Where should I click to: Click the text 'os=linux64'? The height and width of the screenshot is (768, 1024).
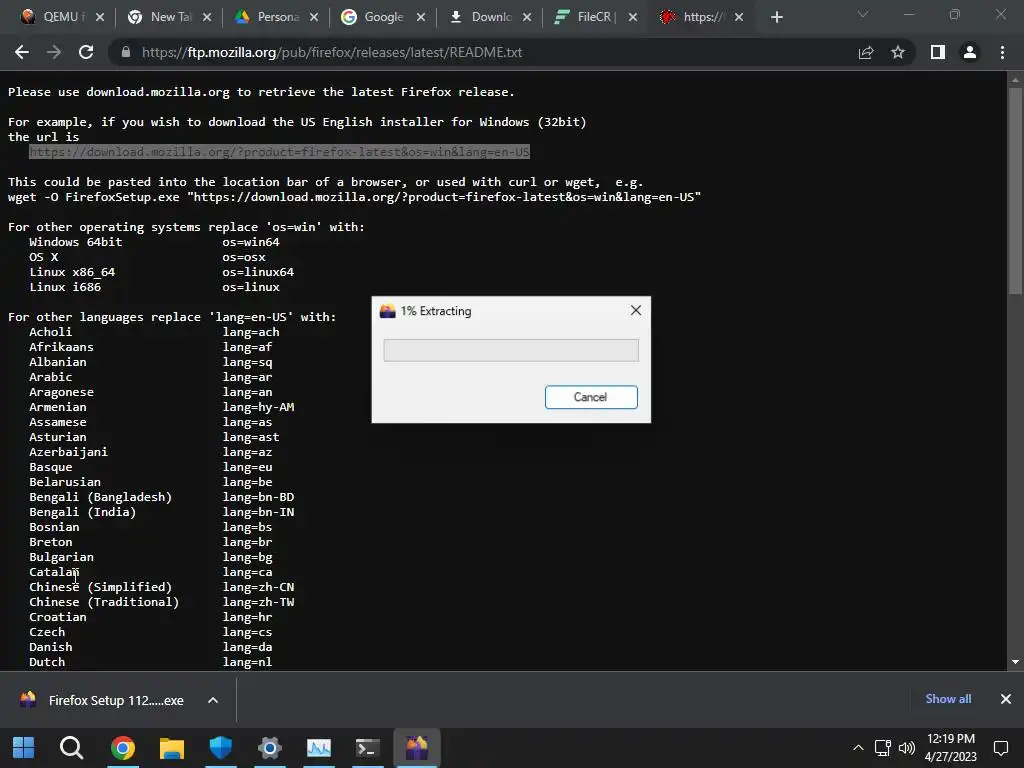coord(258,272)
